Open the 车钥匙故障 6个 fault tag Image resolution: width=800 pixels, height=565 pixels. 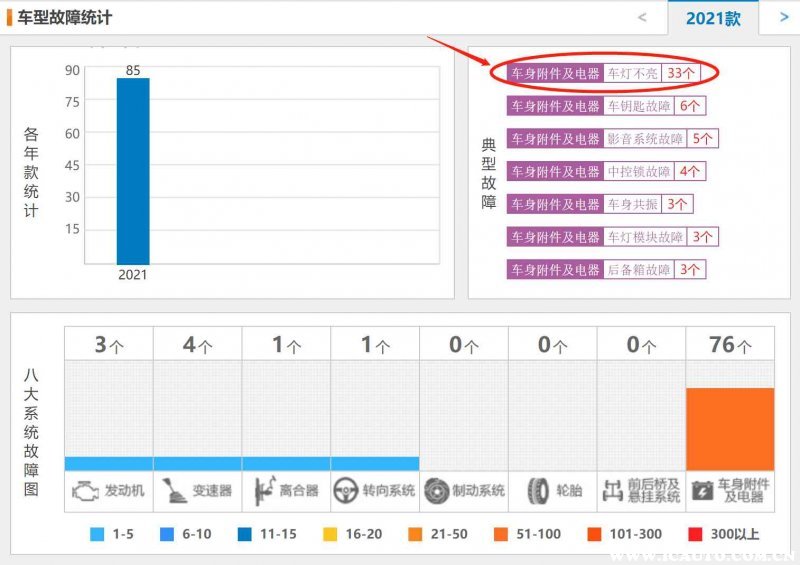pyautogui.click(x=606, y=106)
